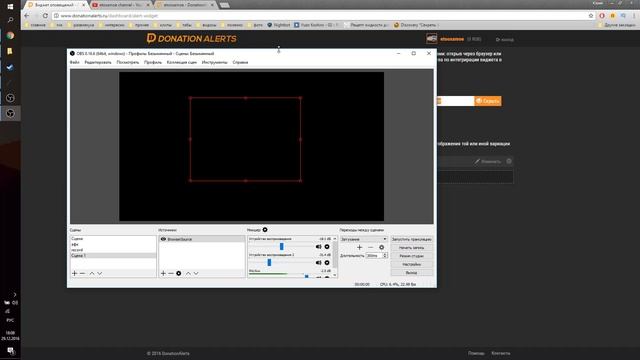
Task: Open the OBS Edit menu
Action: pyautogui.click(x=98, y=62)
